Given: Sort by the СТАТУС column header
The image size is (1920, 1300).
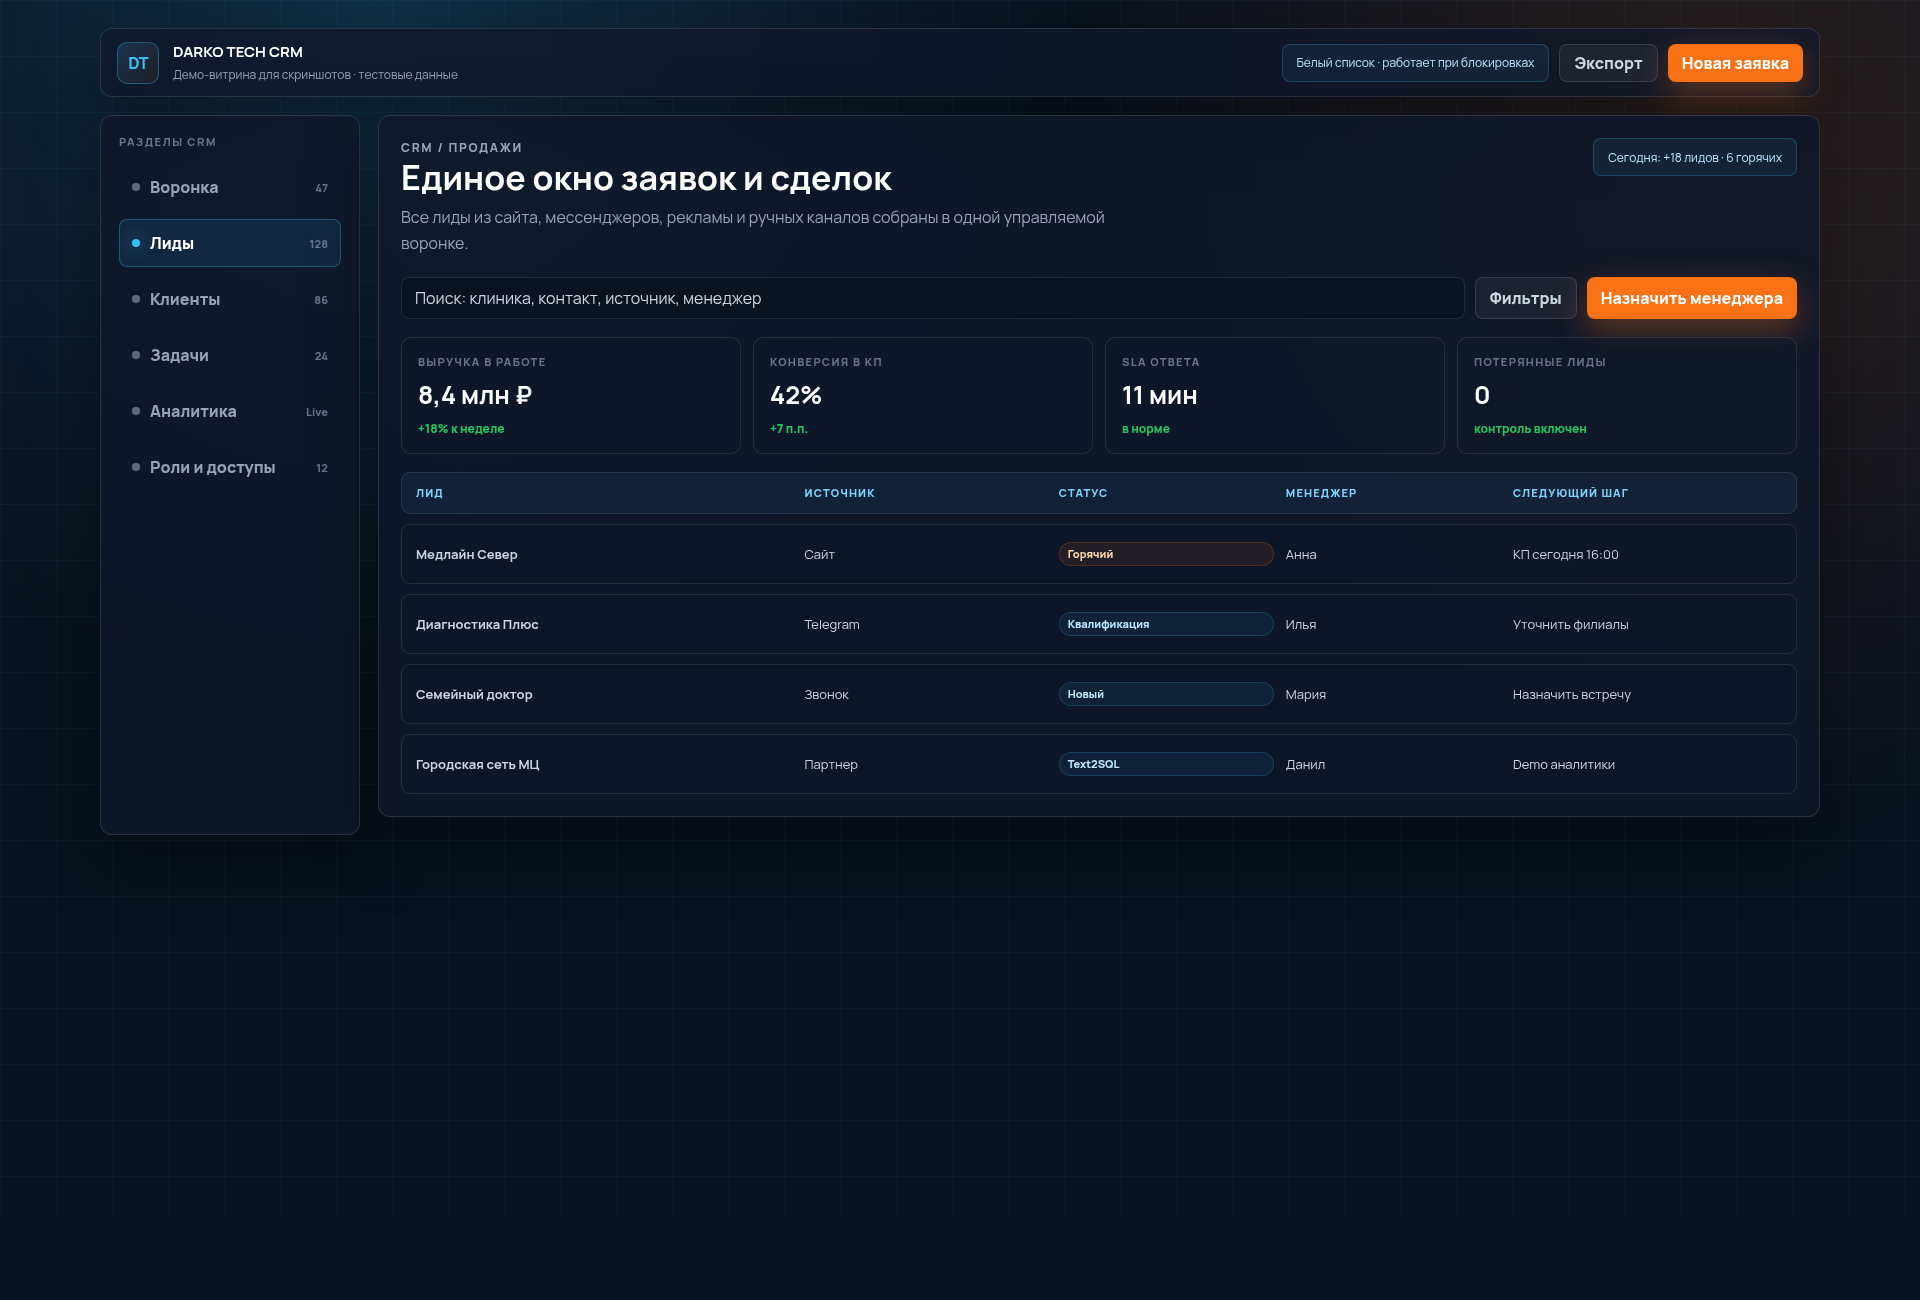Looking at the screenshot, I should click(x=1083, y=493).
